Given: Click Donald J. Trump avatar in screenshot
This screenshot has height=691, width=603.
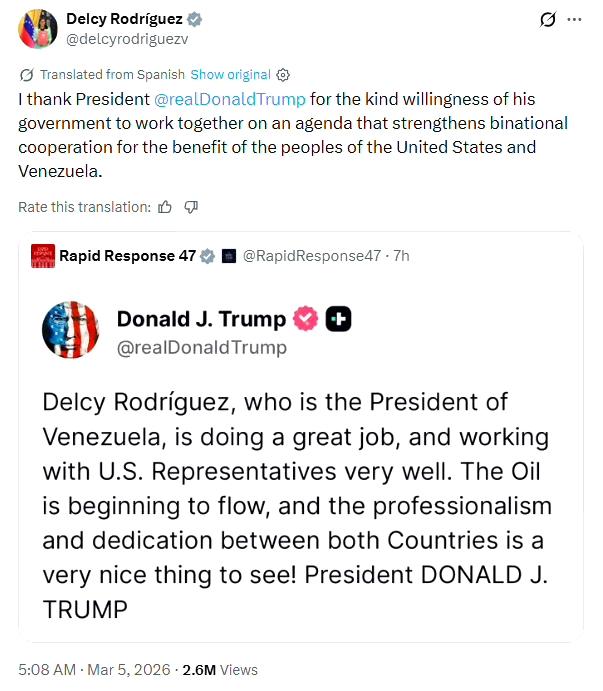Looking at the screenshot, I should point(71,330).
